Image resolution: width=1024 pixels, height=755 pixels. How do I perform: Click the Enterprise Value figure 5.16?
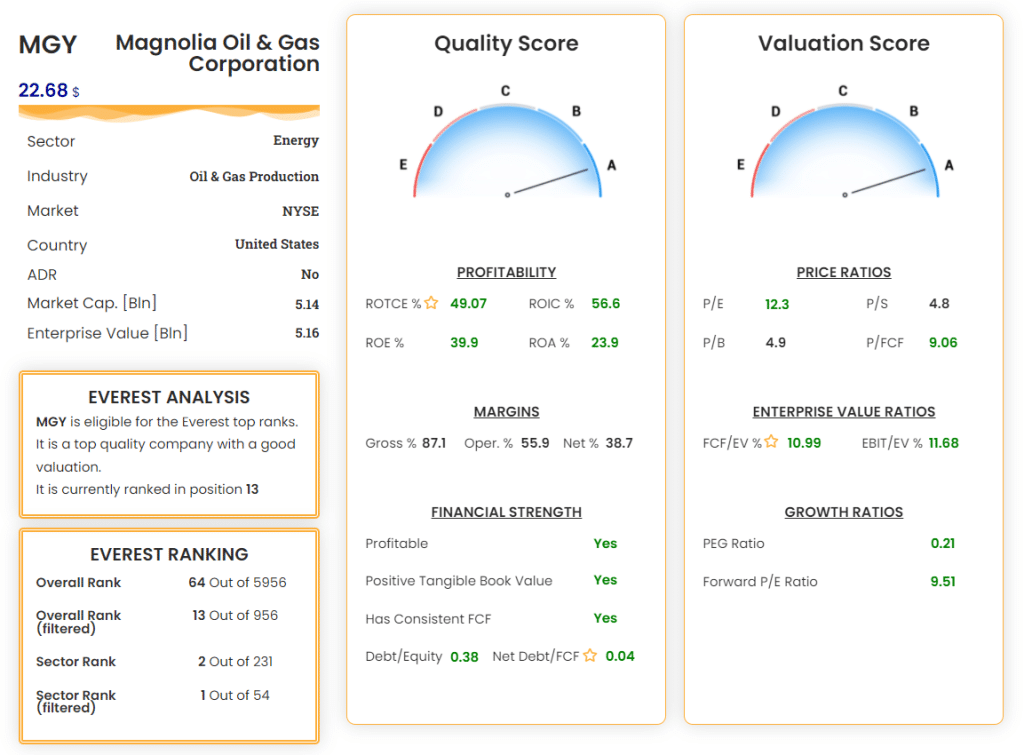click(x=307, y=333)
